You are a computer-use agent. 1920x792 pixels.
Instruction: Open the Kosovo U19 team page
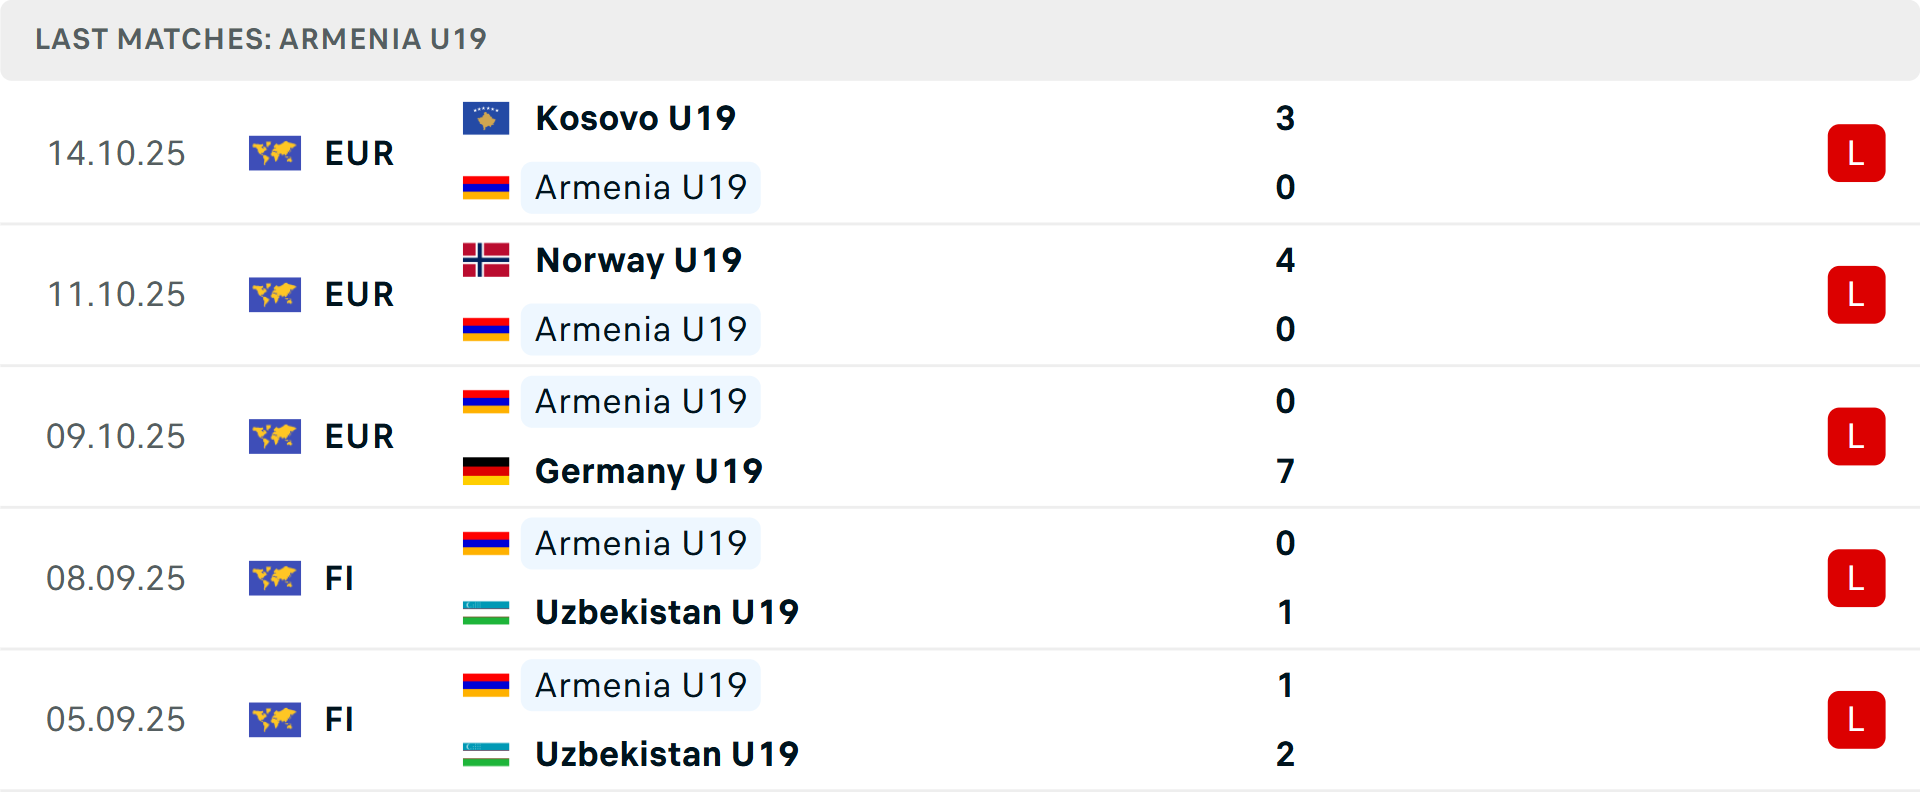[x=634, y=117]
